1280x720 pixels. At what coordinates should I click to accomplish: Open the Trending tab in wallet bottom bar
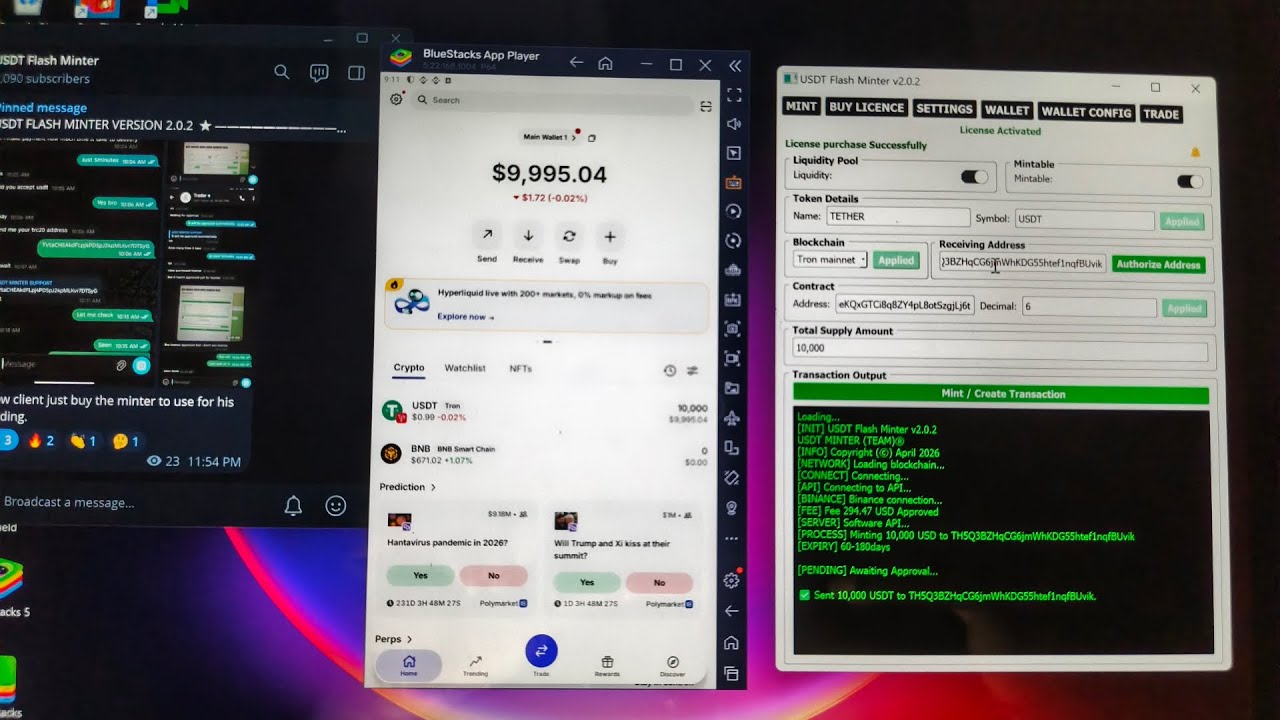point(475,666)
